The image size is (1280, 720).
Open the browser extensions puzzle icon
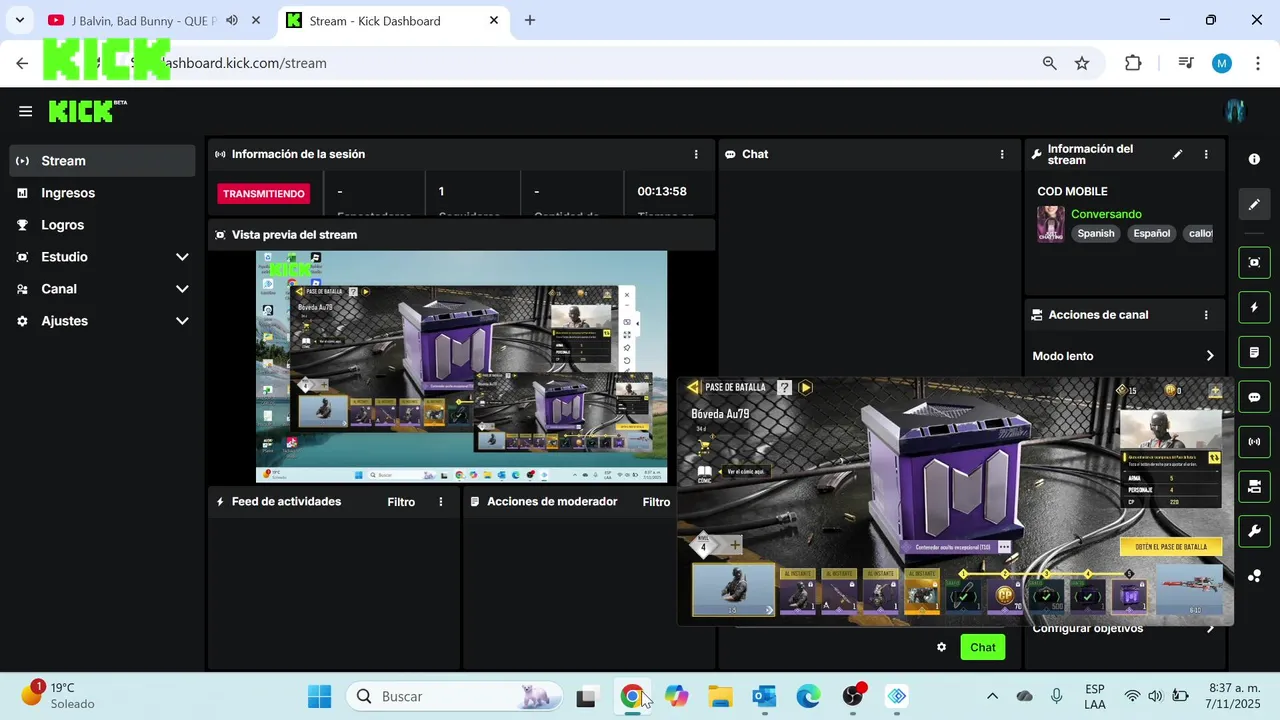pos(1133,63)
